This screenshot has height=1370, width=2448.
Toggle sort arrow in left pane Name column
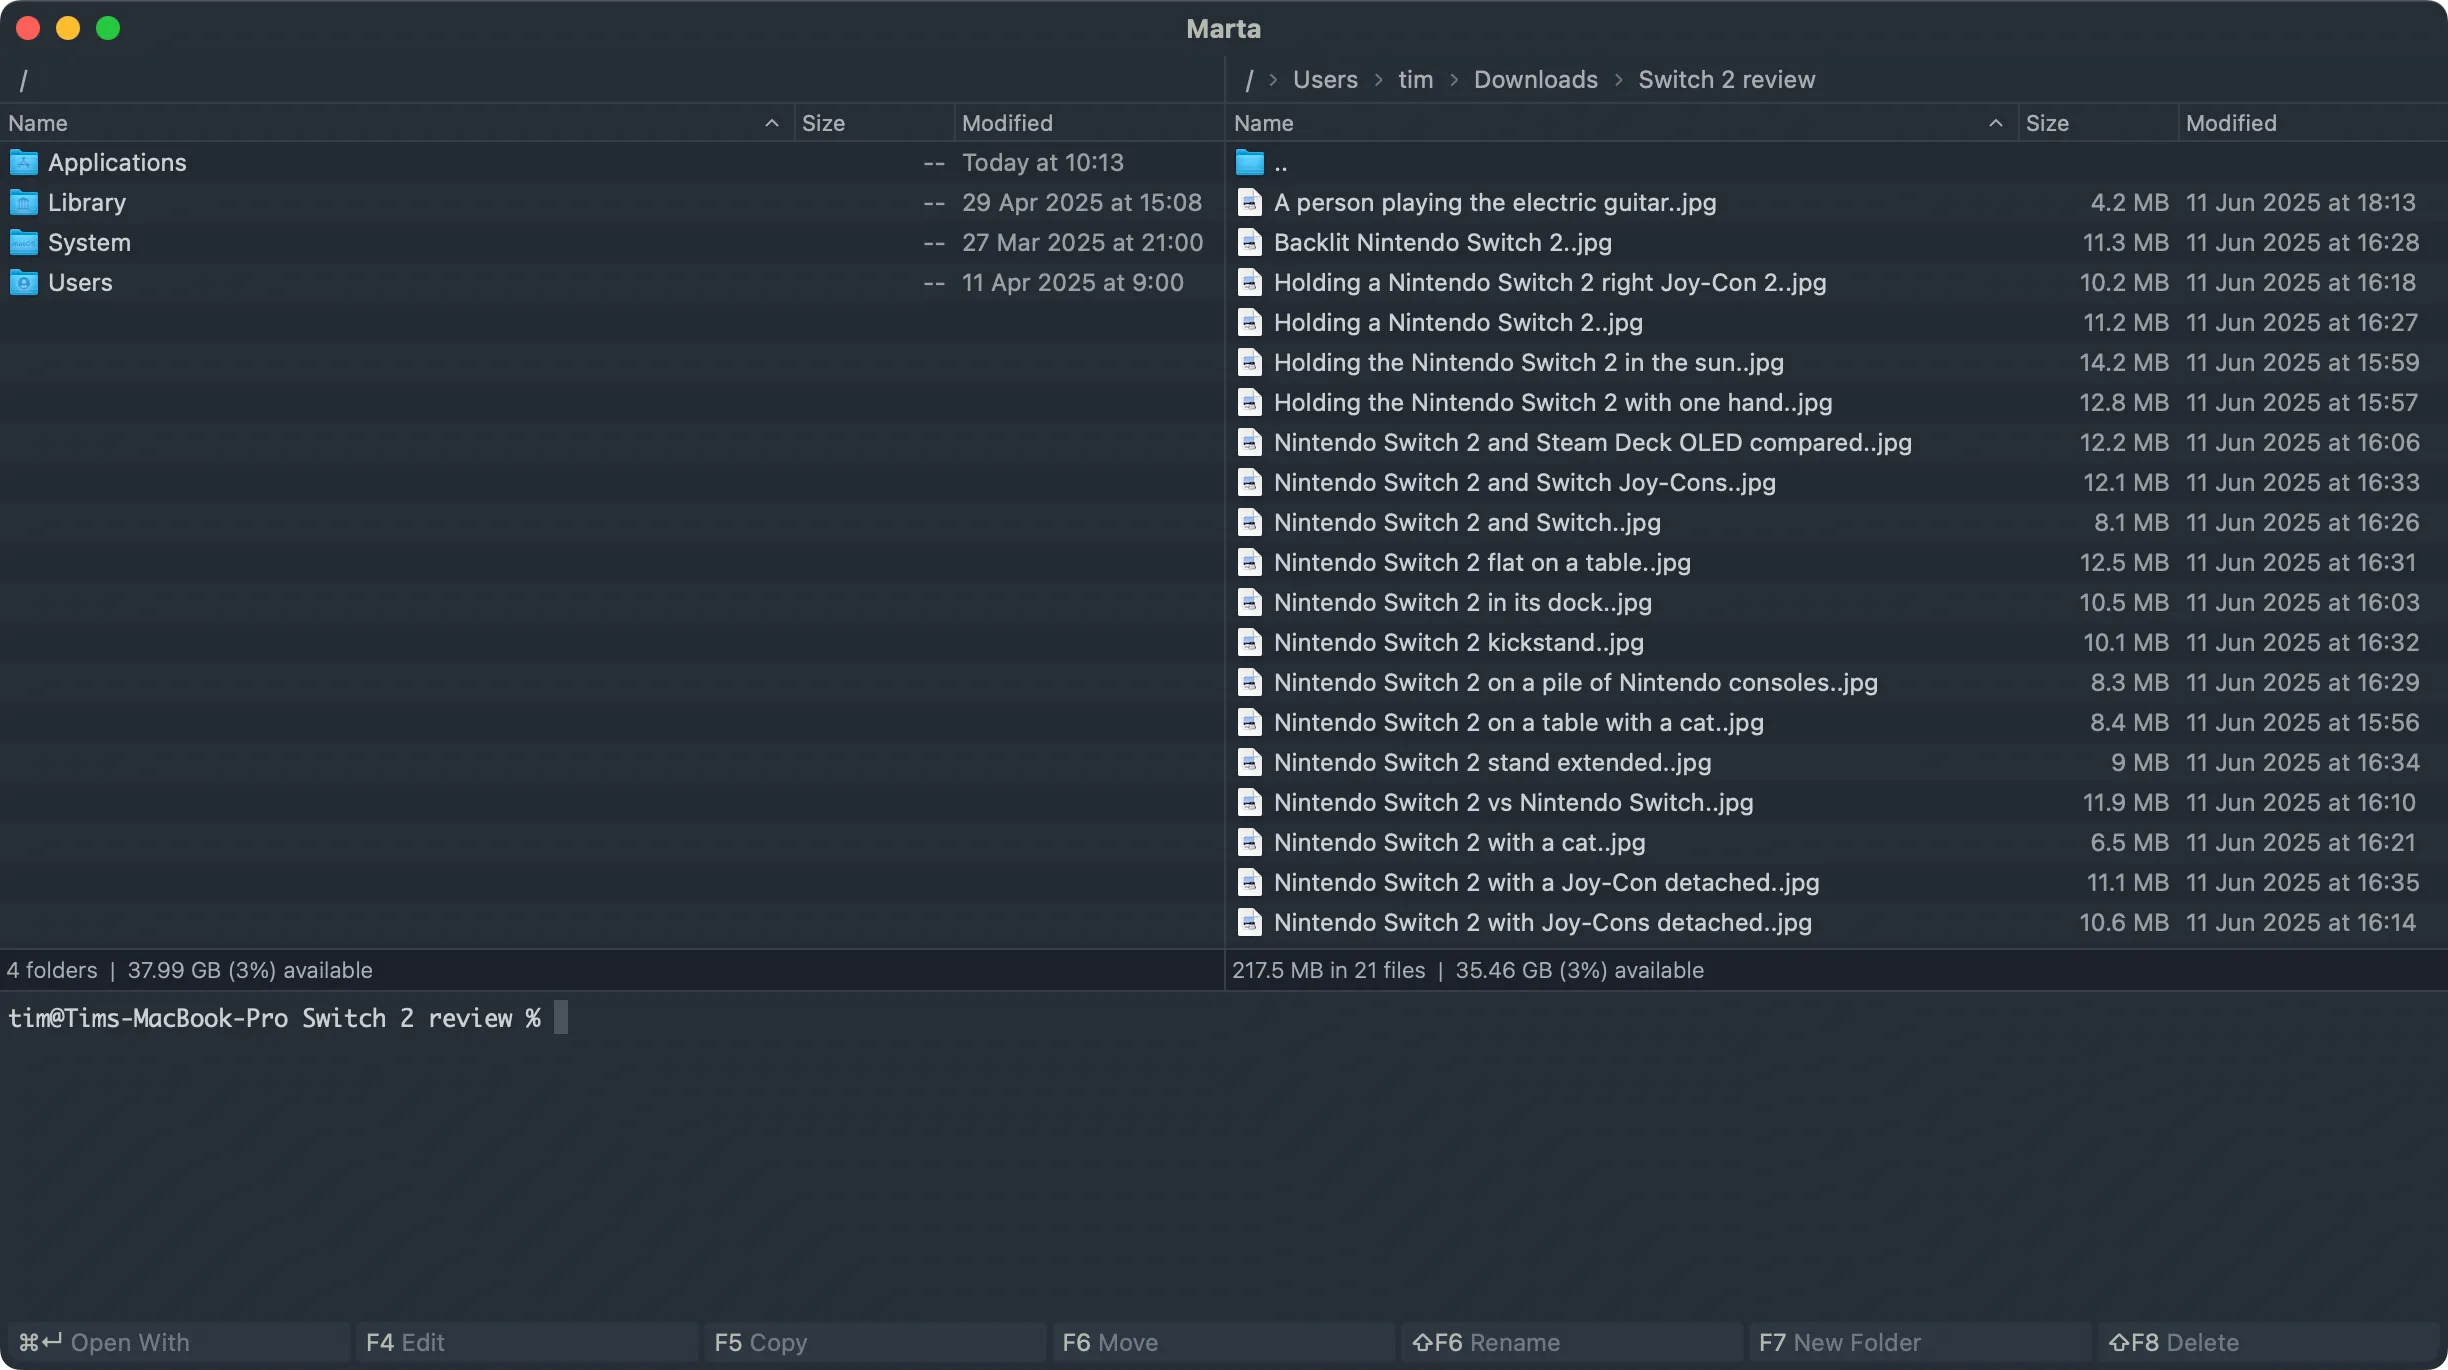click(771, 123)
